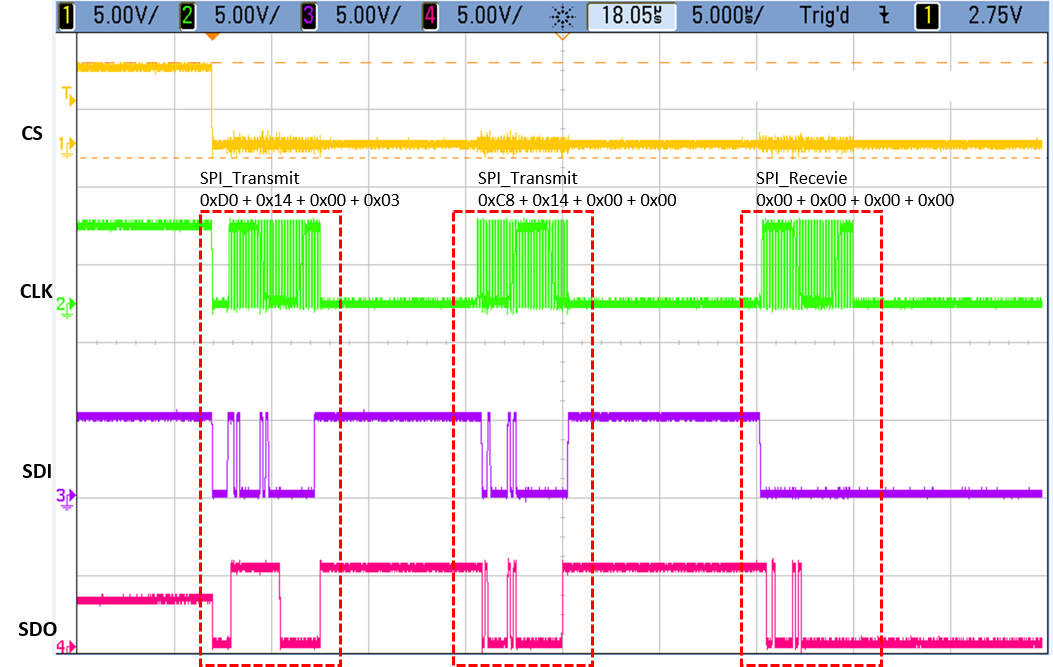This screenshot has height=667, width=1053.
Task: Click the trigger source channel badge
Action: [926, 16]
